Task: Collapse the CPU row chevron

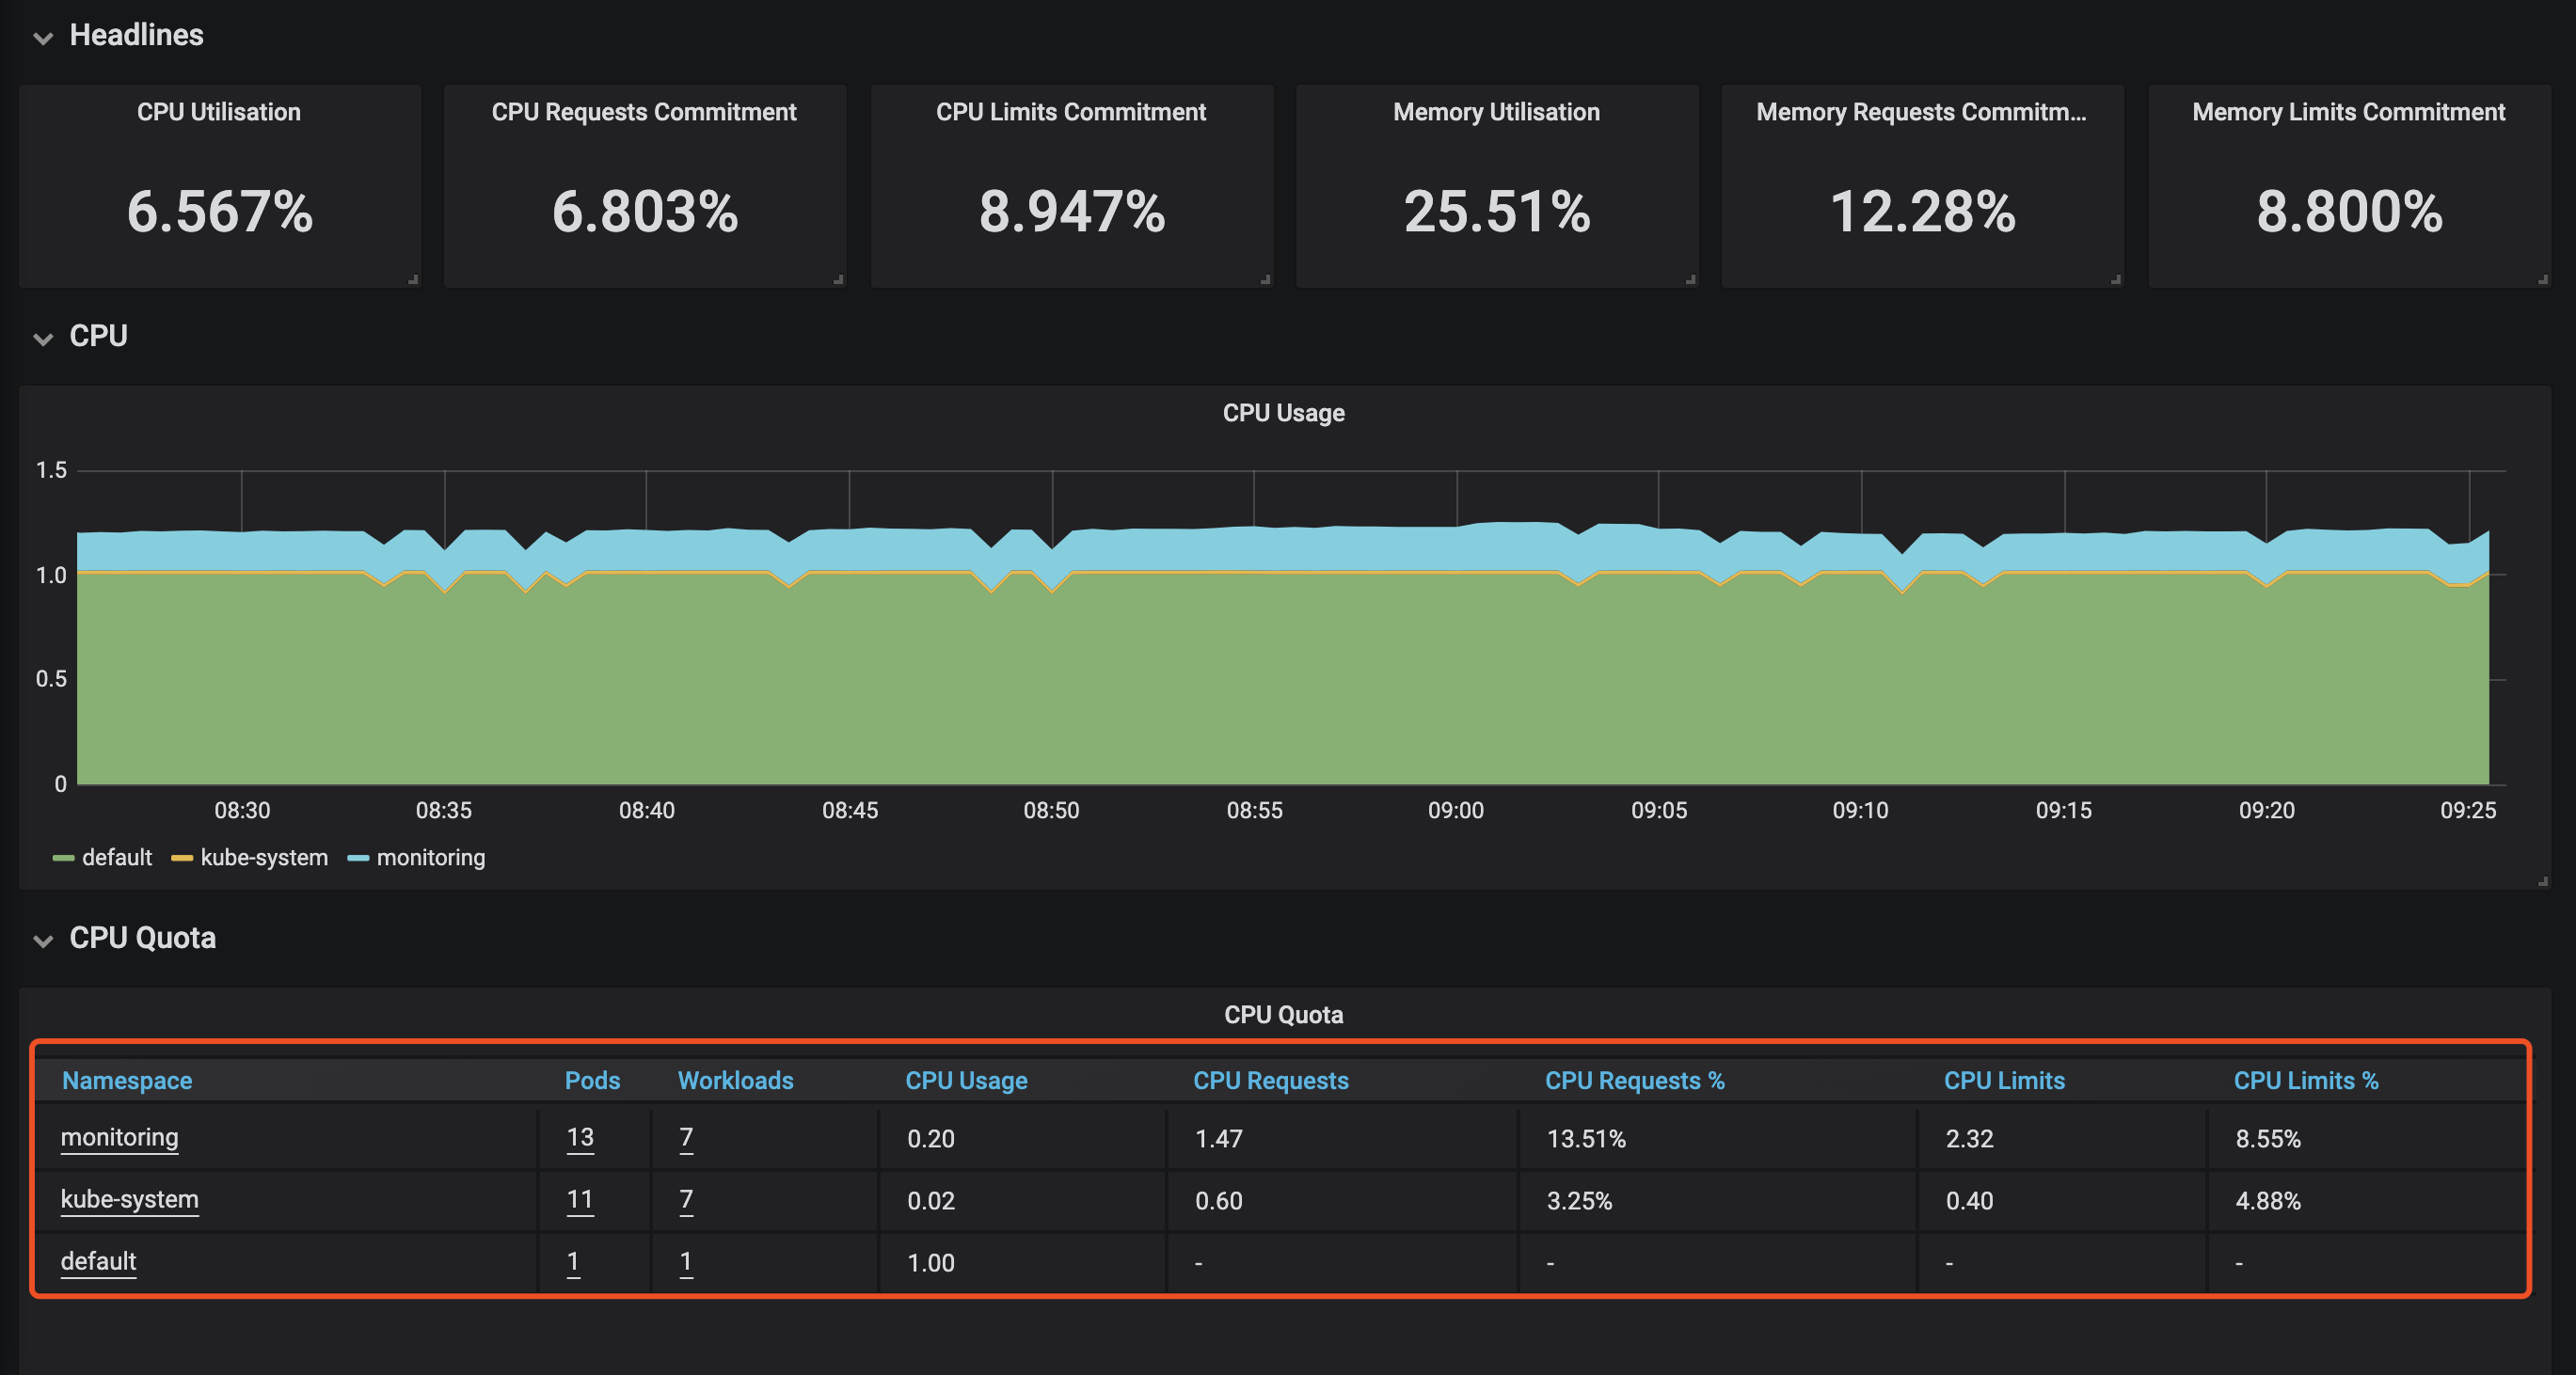Action: pyautogui.click(x=43, y=339)
